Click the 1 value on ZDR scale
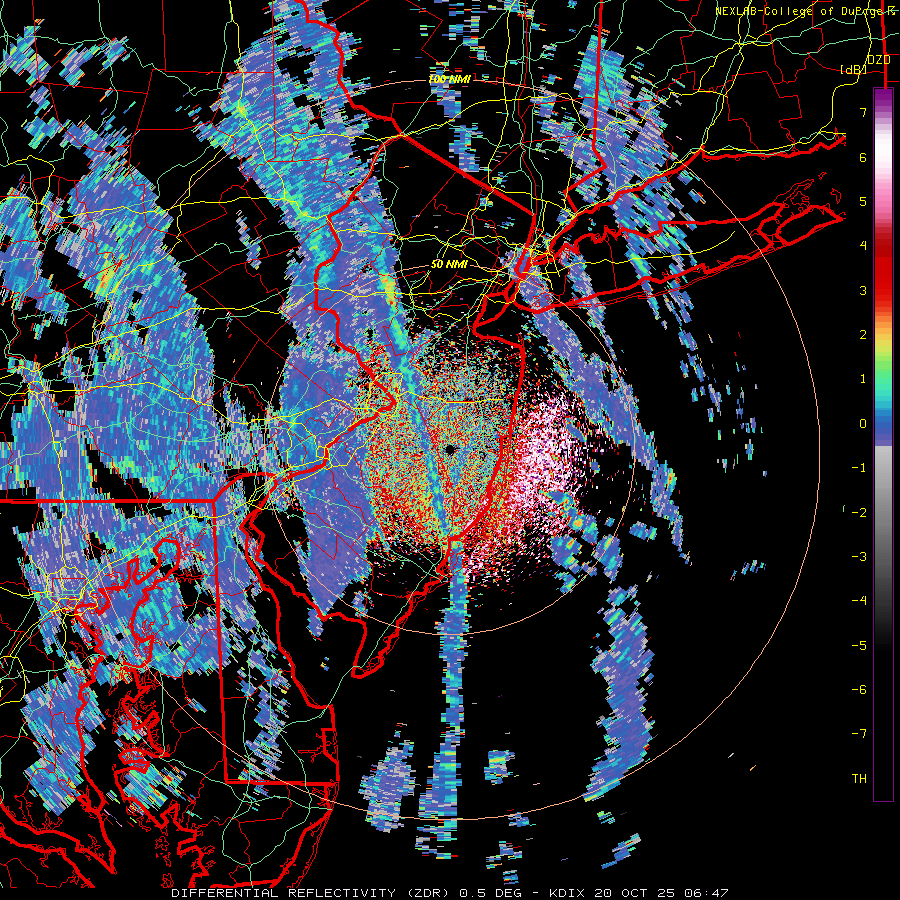Viewport: 900px width, 900px height. [x=863, y=379]
